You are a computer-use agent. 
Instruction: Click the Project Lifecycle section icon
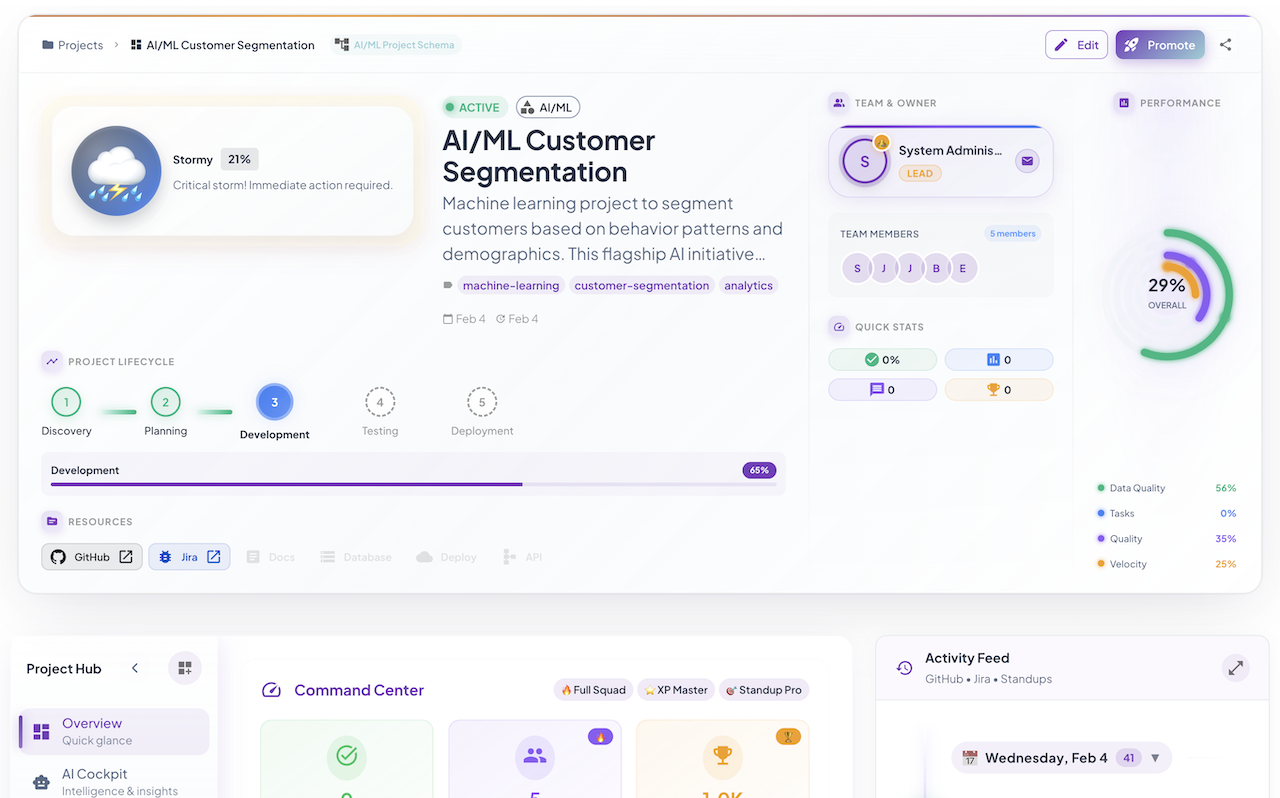click(52, 361)
